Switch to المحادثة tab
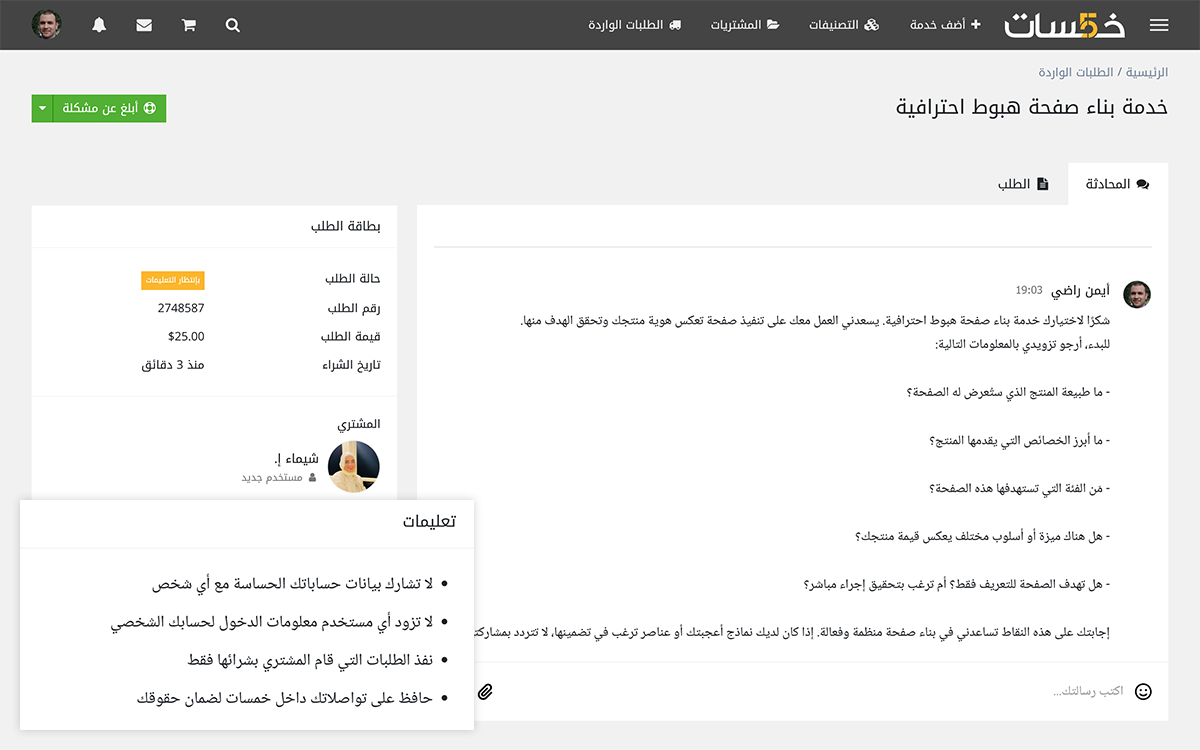Image resolution: width=1200 pixels, height=750 pixels. [x=1118, y=184]
